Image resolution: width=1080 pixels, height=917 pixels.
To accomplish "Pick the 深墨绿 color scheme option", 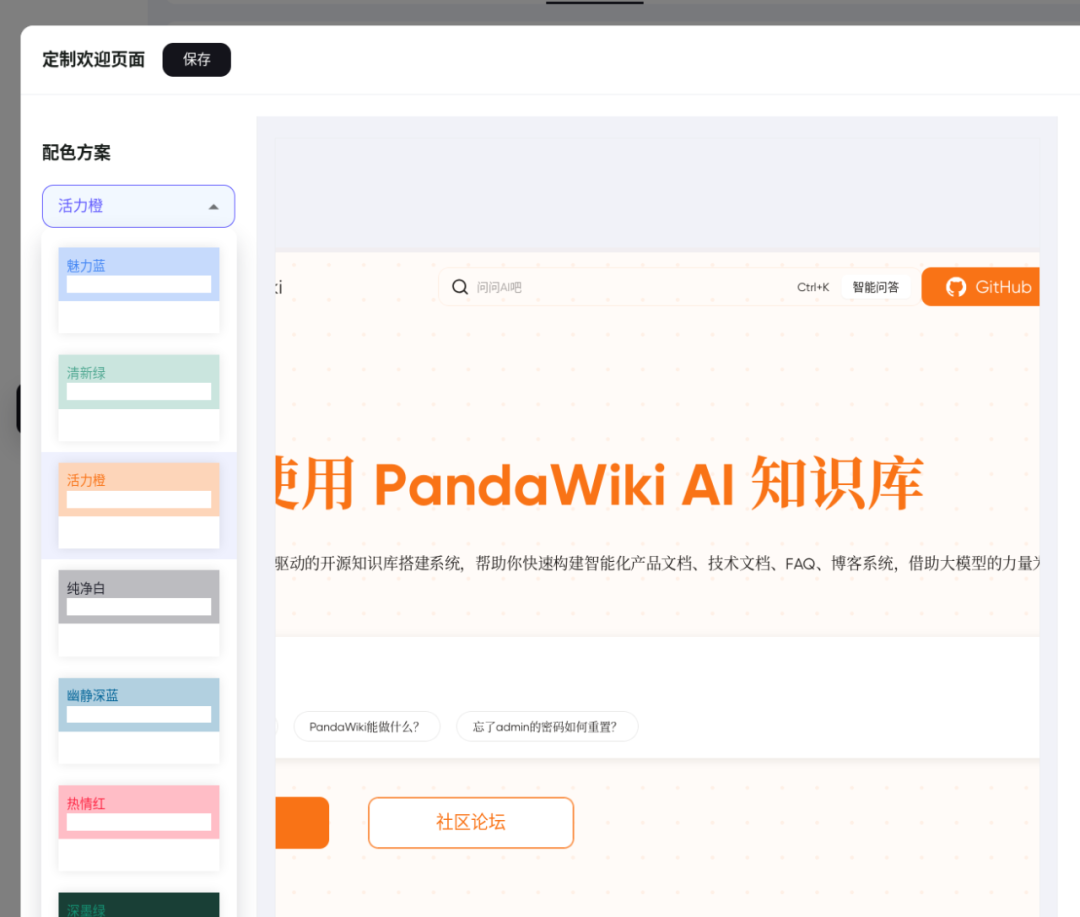I will point(138,905).
